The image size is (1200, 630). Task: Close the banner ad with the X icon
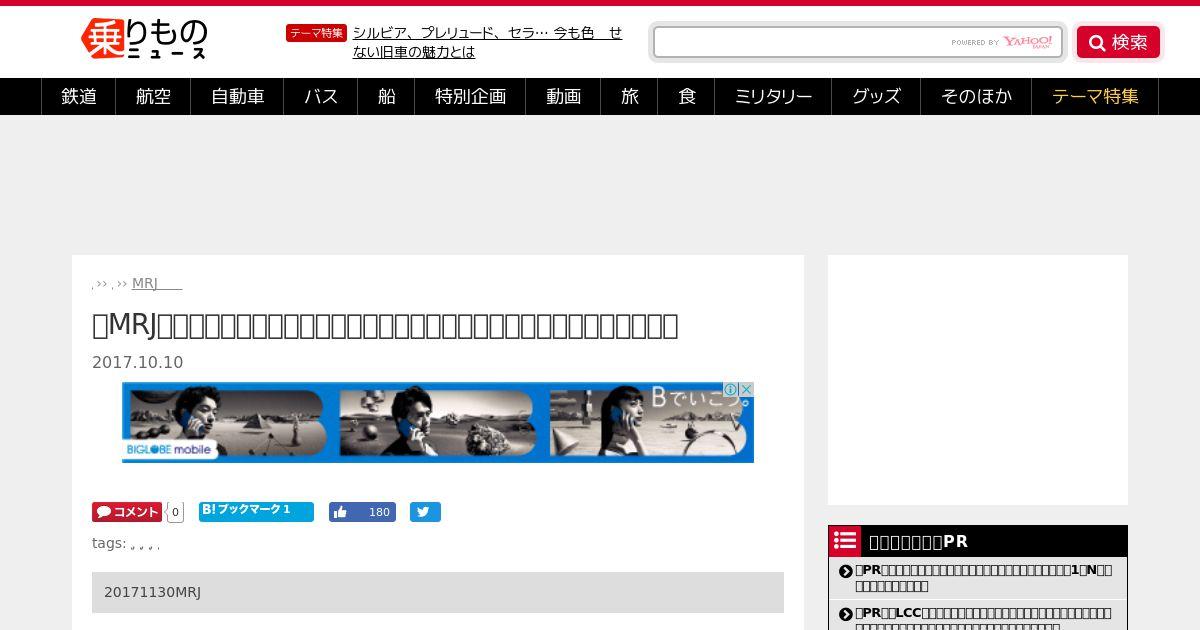(x=746, y=390)
